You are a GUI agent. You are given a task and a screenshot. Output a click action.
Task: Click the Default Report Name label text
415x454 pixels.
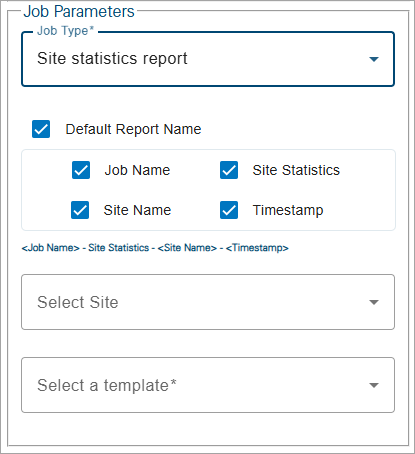[x=133, y=129]
